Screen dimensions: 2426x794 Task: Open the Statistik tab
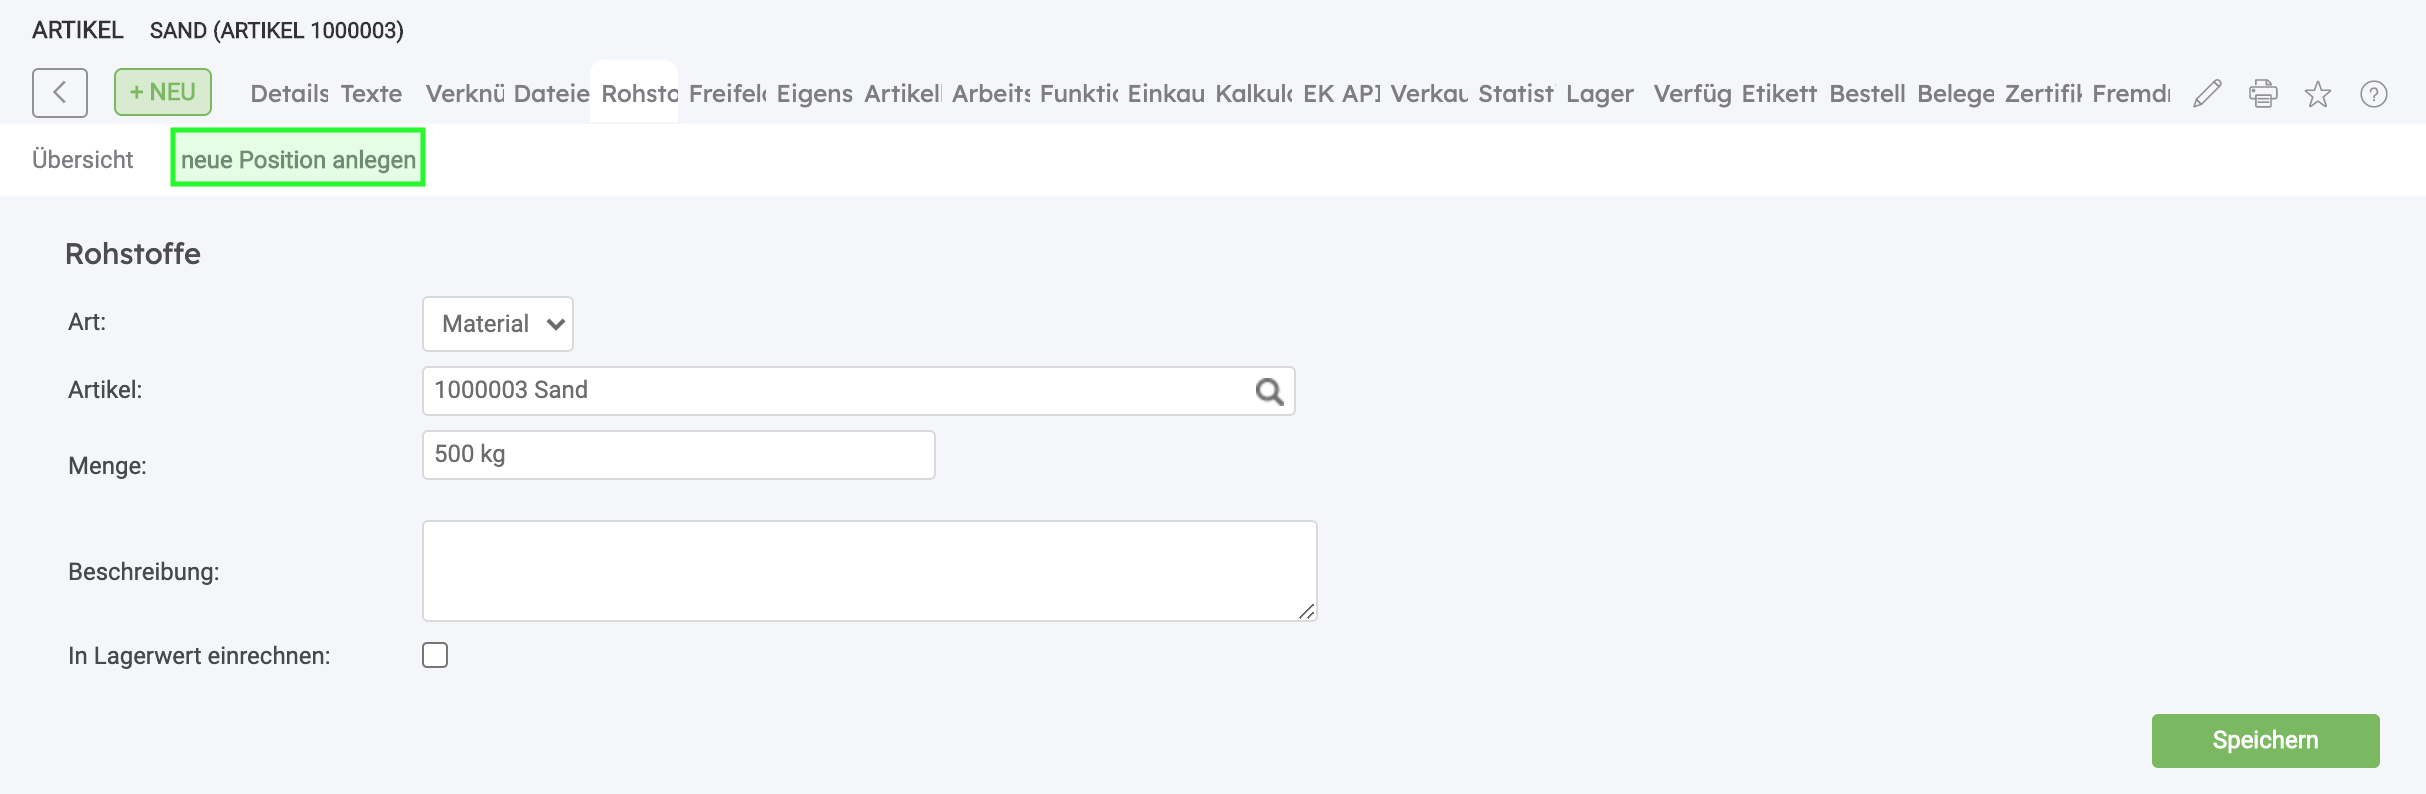pos(1516,94)
